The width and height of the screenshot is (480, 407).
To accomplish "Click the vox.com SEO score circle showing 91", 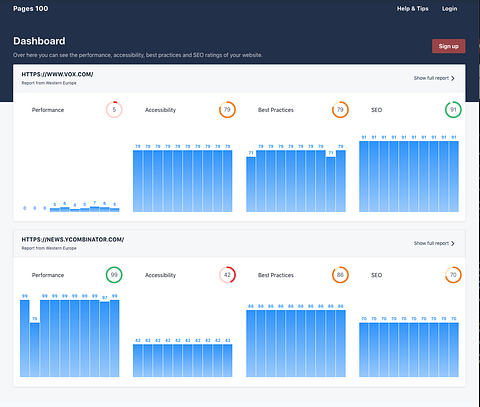I will click(453, 110).
